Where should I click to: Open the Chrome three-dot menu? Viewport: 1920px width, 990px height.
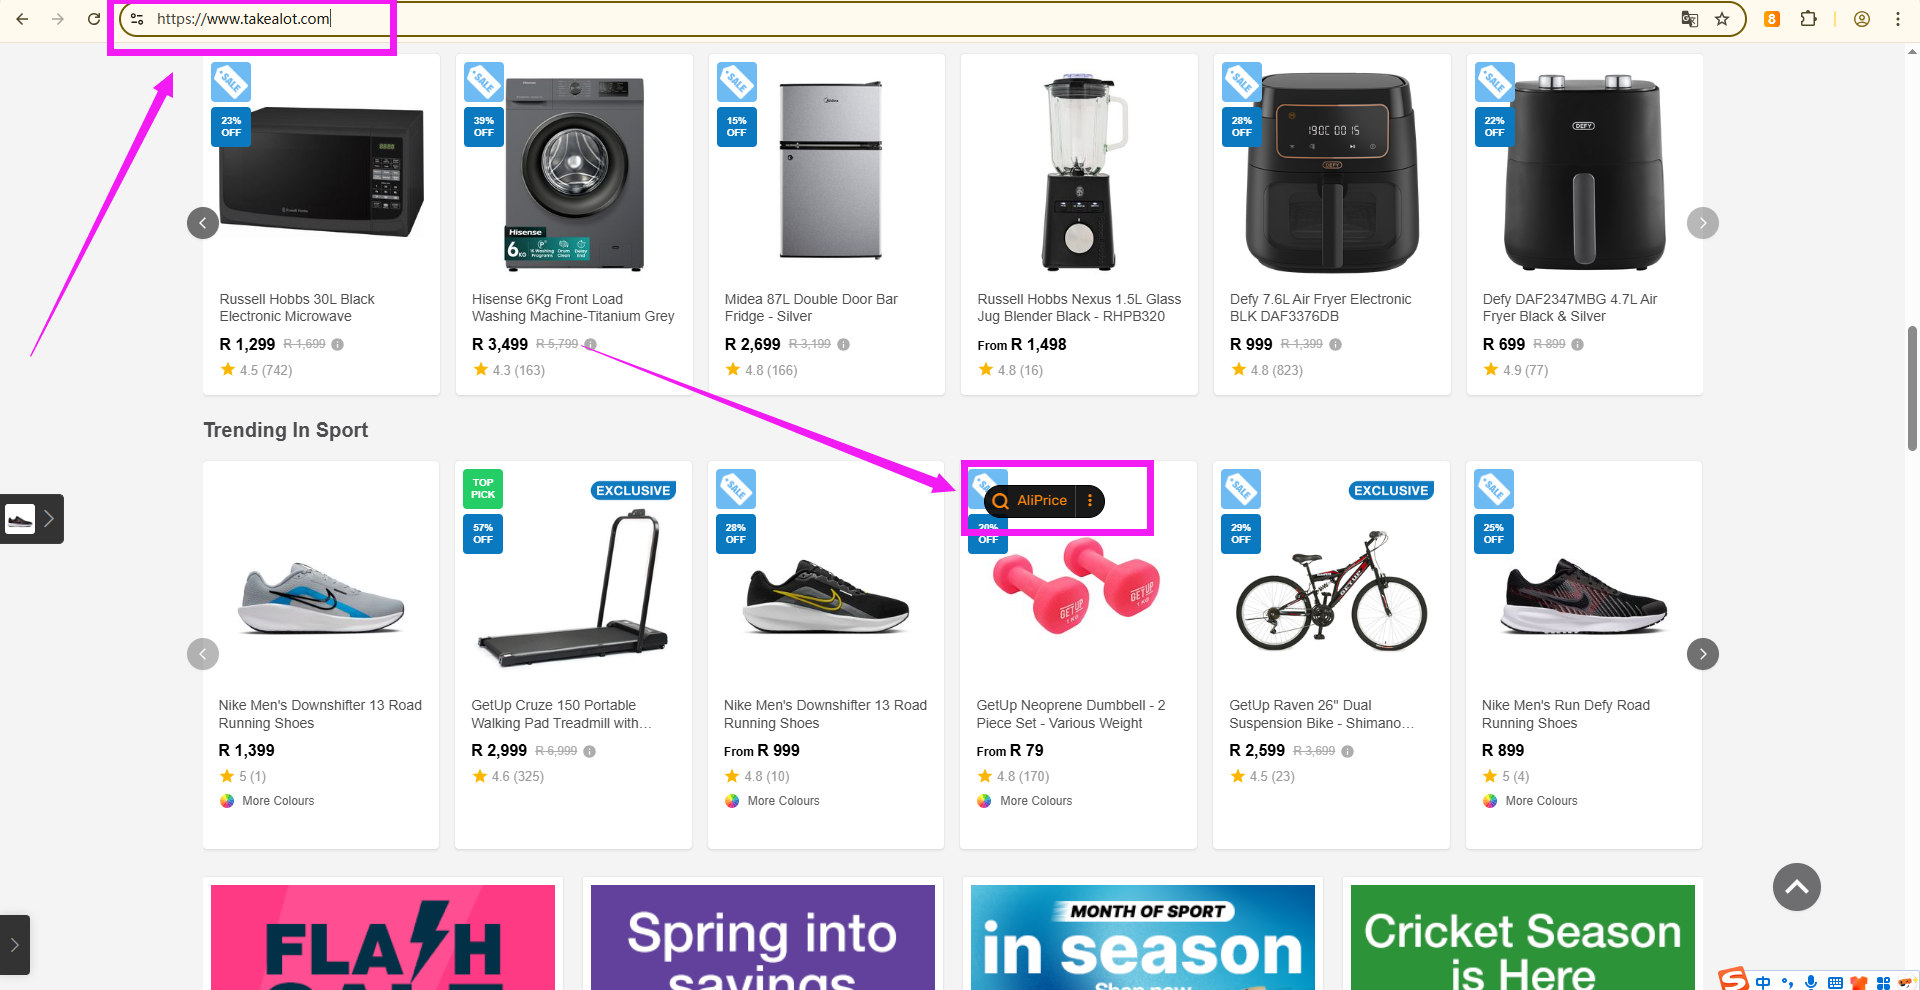pyautogui.click(x=1898, y=19)
